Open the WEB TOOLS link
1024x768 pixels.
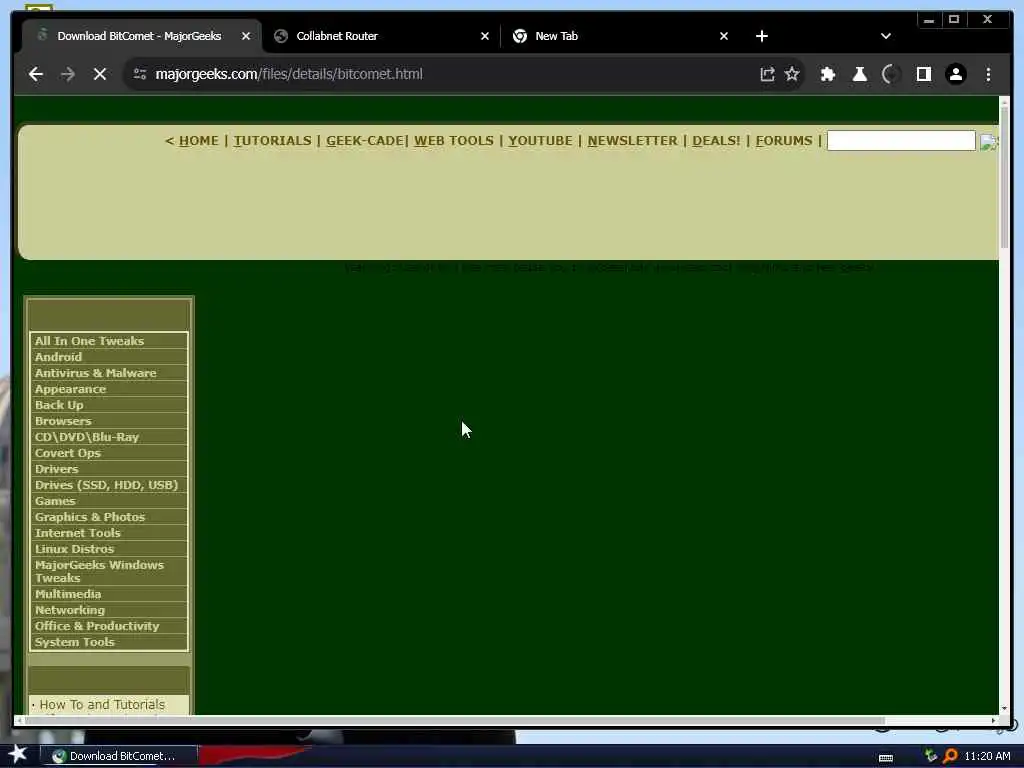pos(454,141)
